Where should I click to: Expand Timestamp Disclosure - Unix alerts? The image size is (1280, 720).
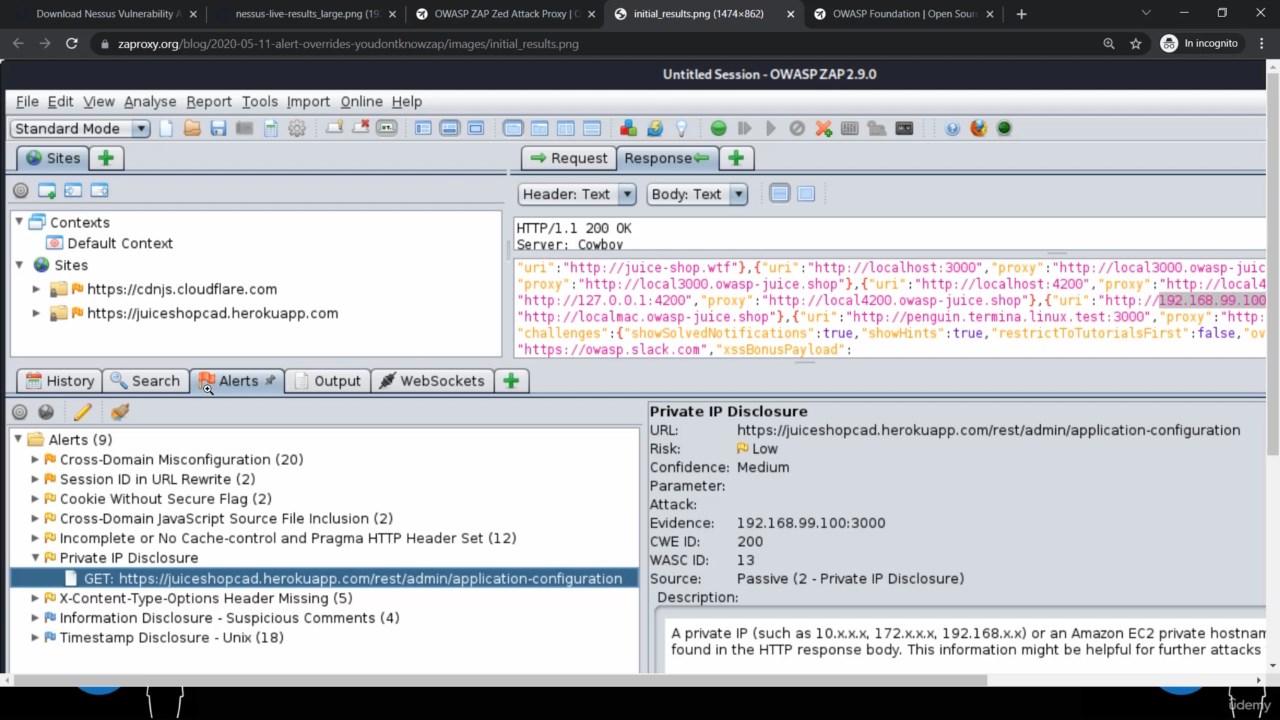(35, 638)
